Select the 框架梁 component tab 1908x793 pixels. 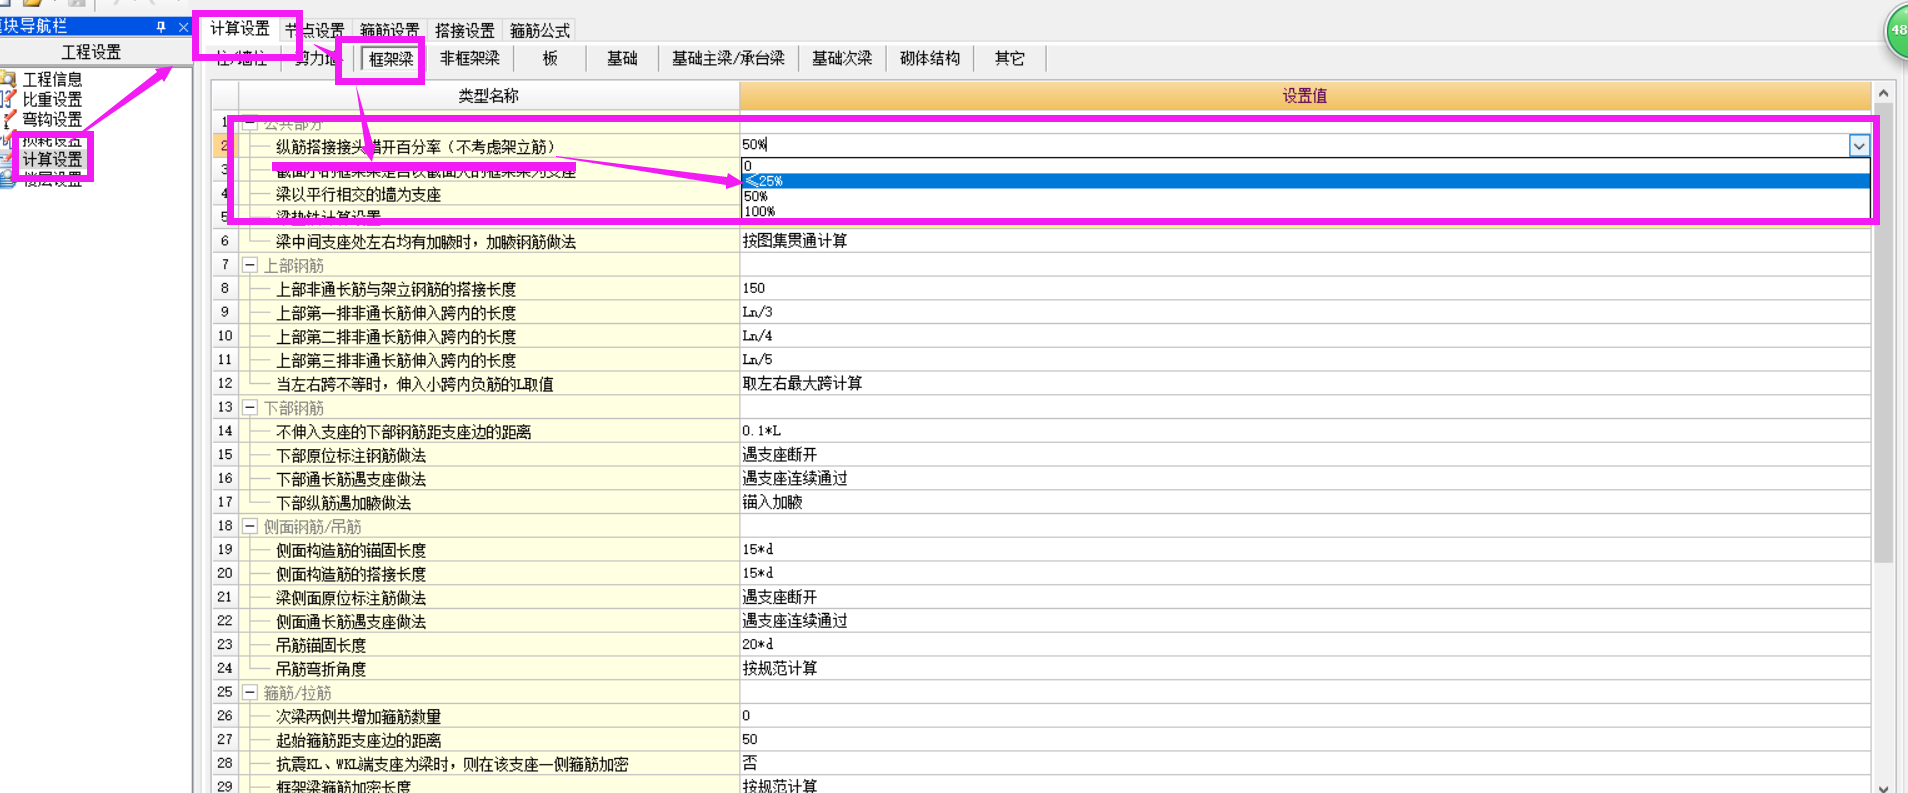[391, 59]
